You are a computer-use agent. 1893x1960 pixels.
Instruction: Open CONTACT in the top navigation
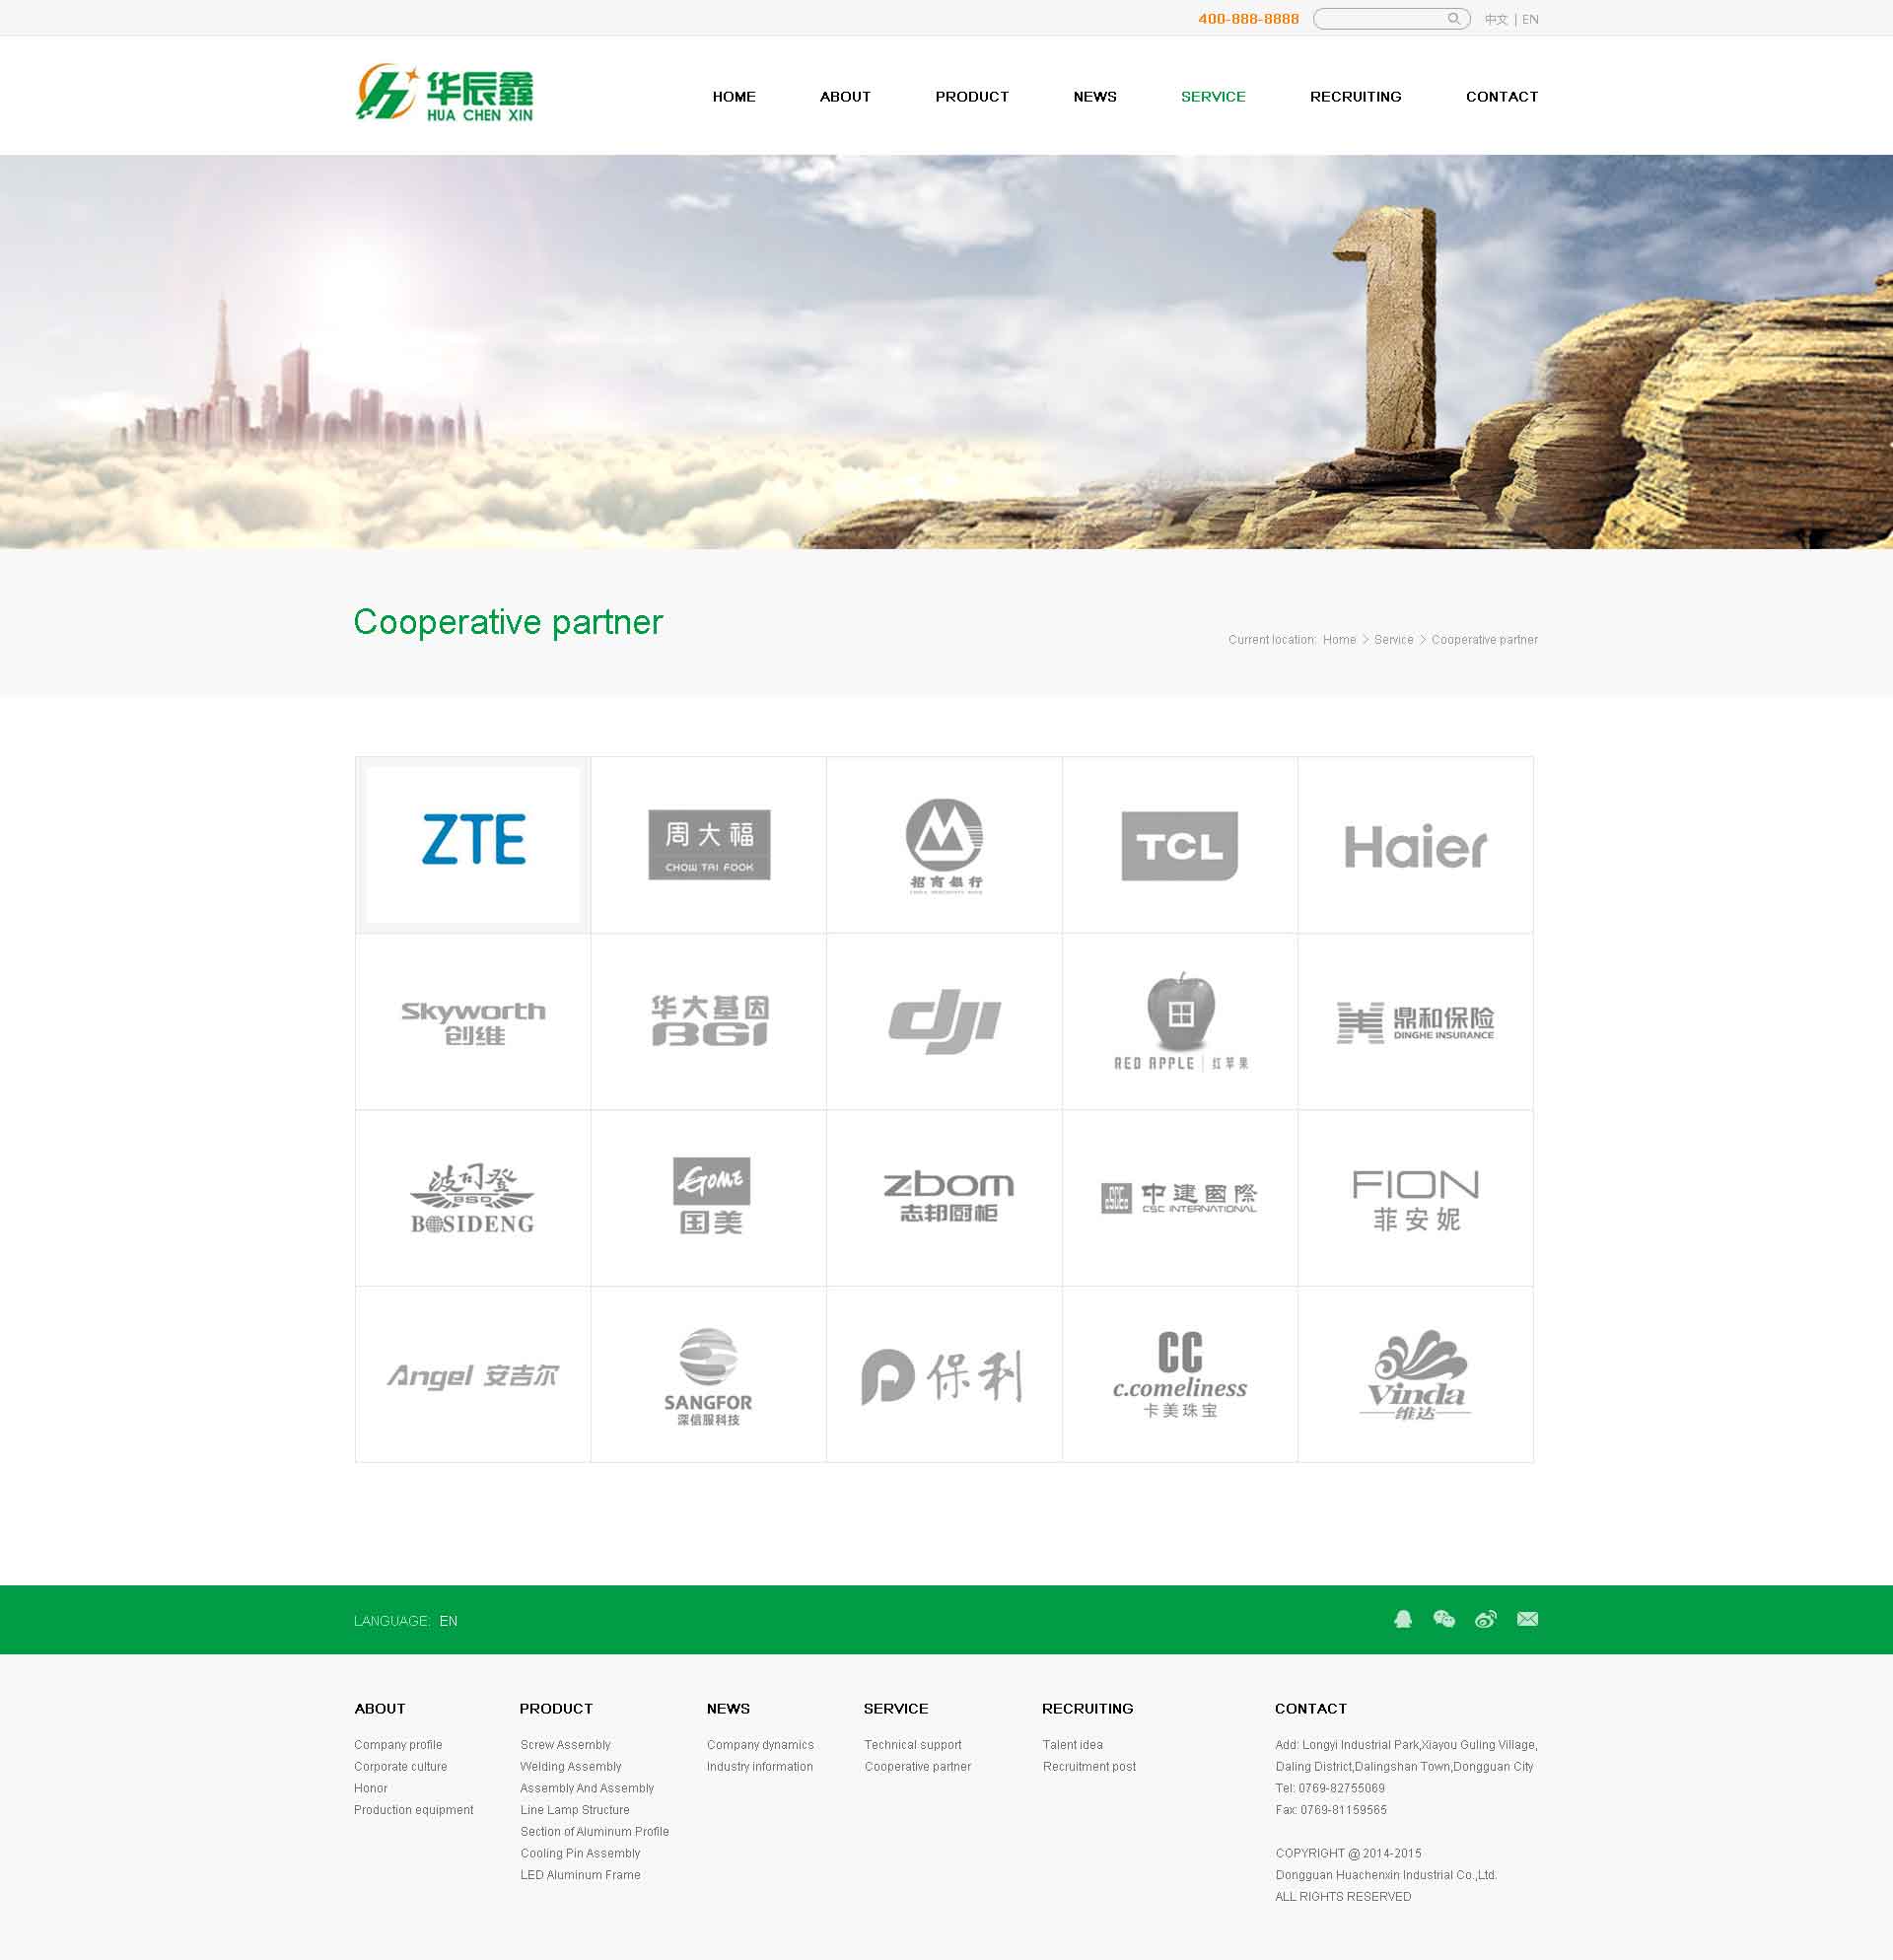(x=1502, y=97)
